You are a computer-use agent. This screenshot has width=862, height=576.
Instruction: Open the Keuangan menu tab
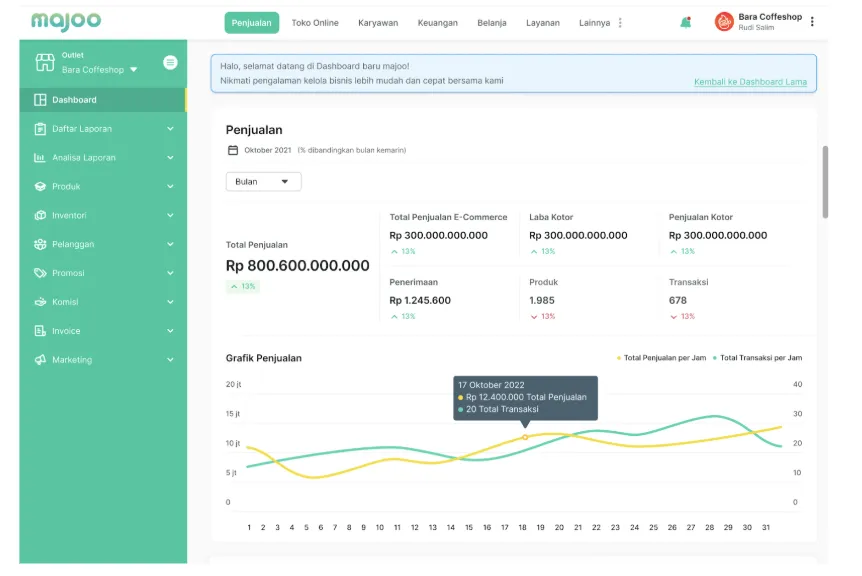point(438,23)
